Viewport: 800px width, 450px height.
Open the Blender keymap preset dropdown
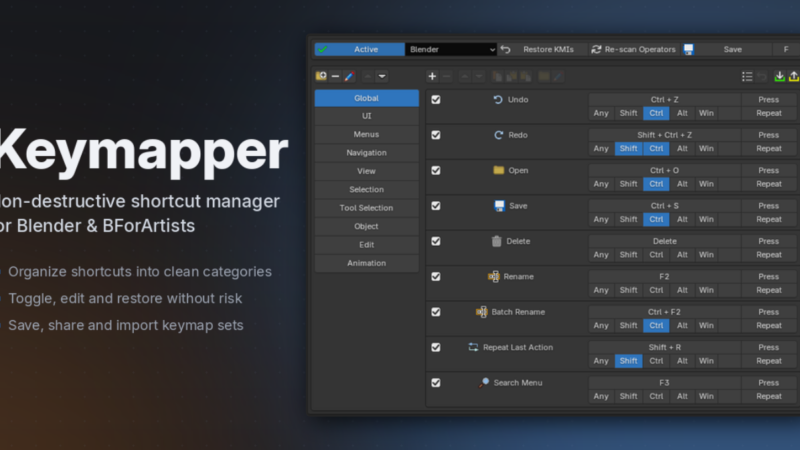pyautogui.click(x=451, y=49)
